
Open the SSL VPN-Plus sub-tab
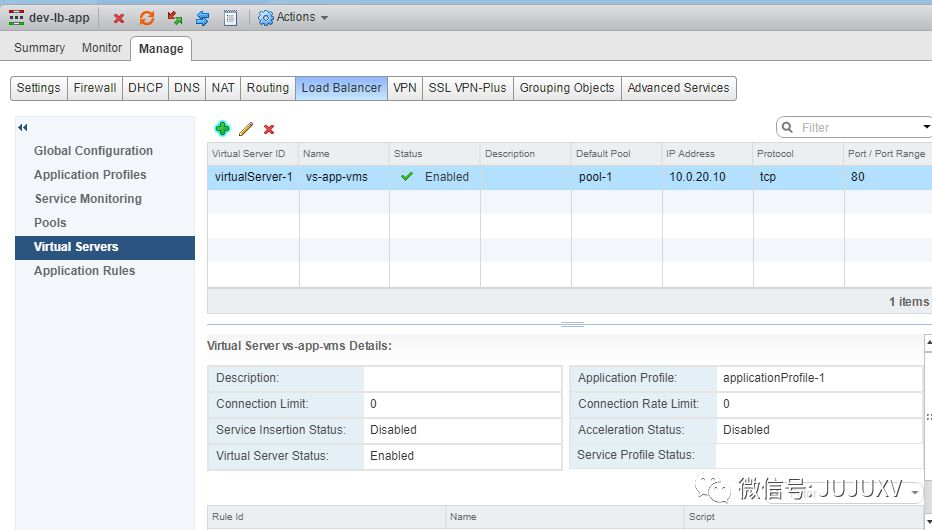pyautogui.click(x=468, y=88)
